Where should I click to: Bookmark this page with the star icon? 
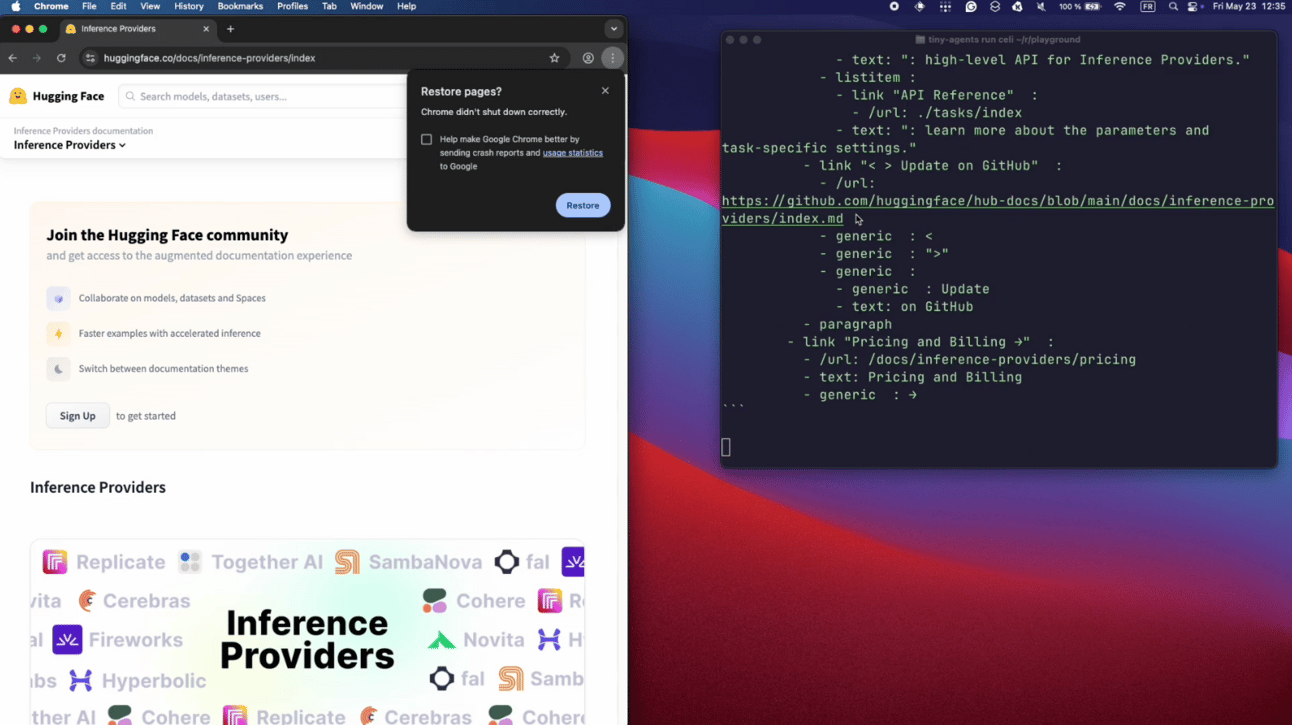[554, 58]
